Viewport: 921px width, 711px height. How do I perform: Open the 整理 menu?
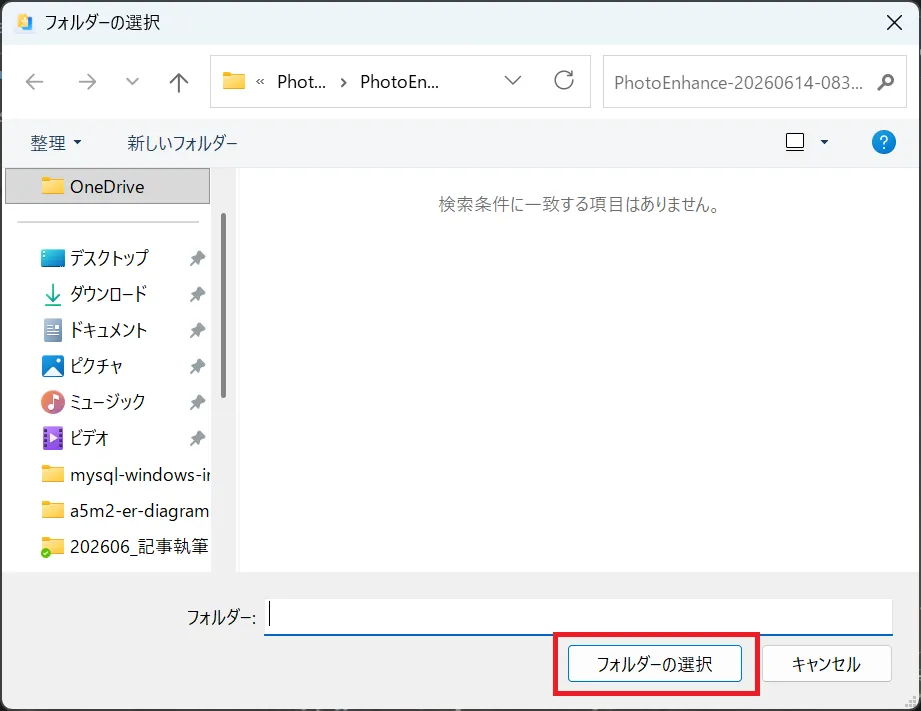(x=56, y=143)
